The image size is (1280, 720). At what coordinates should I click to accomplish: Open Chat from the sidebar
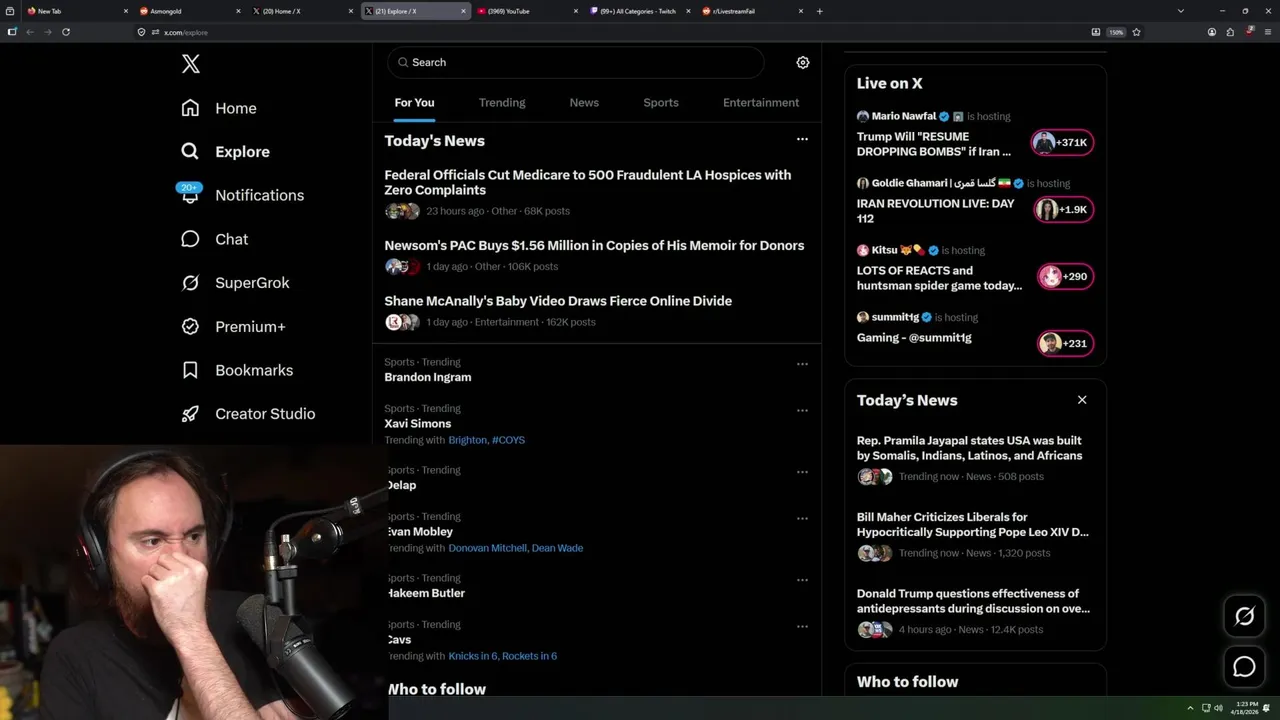click(x=214, y=239)
